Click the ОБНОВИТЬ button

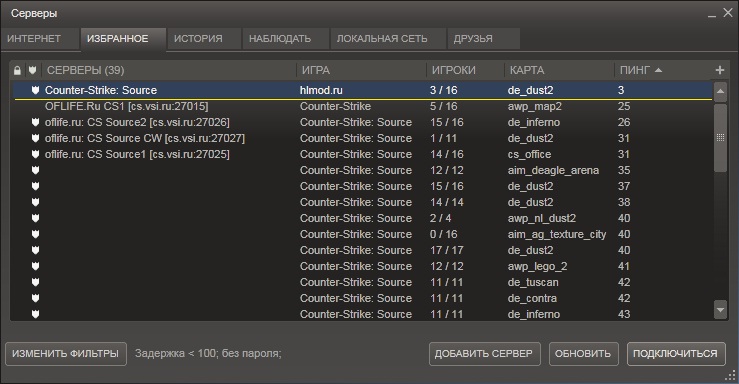583,353
